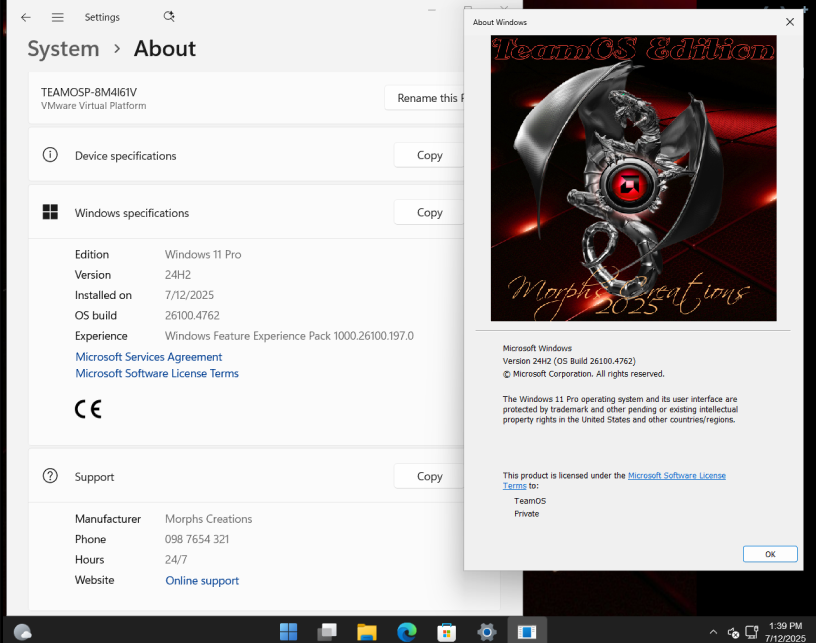Open the Settings navigation hamburger menu

[x=58, y=17]
